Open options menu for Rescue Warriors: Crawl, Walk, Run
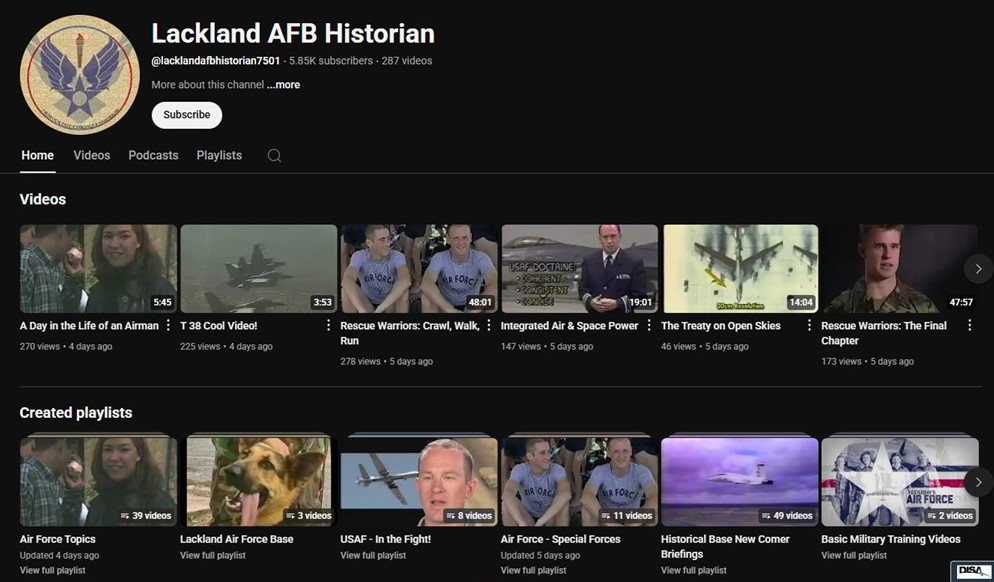This screenshot has width=994, height=582. point(489,325)
